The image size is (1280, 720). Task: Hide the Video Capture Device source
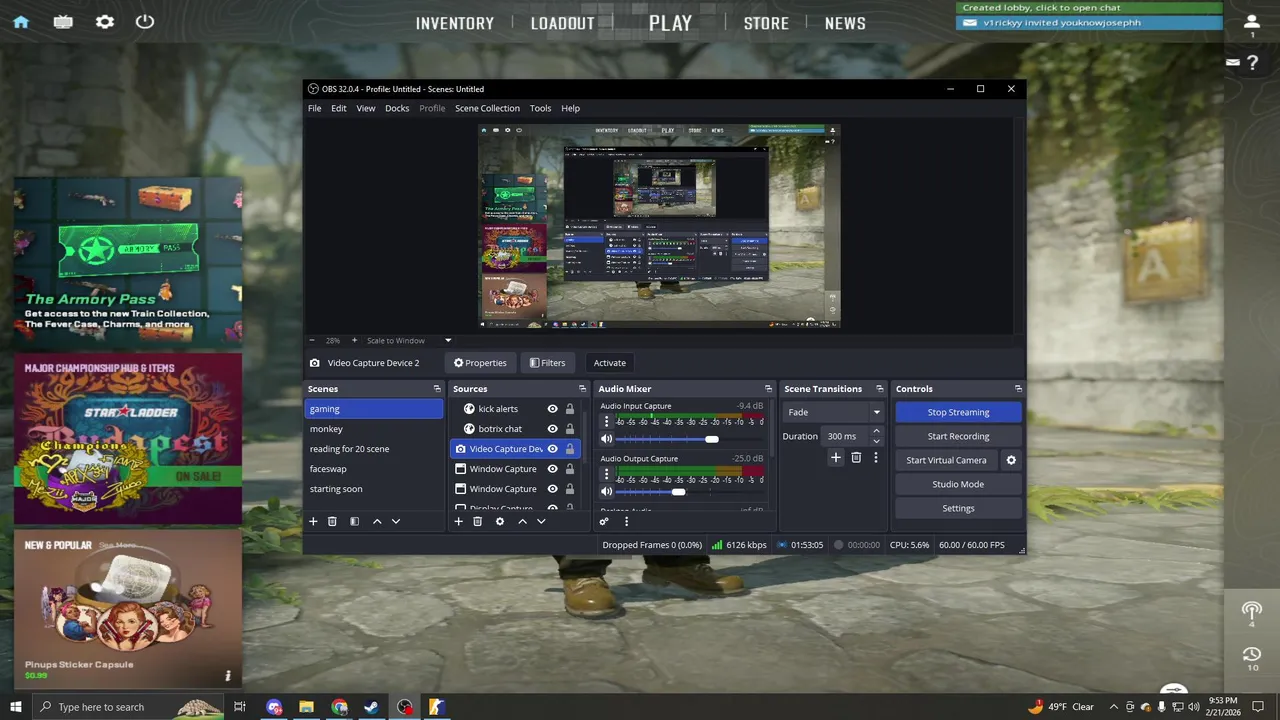[552, 448]
